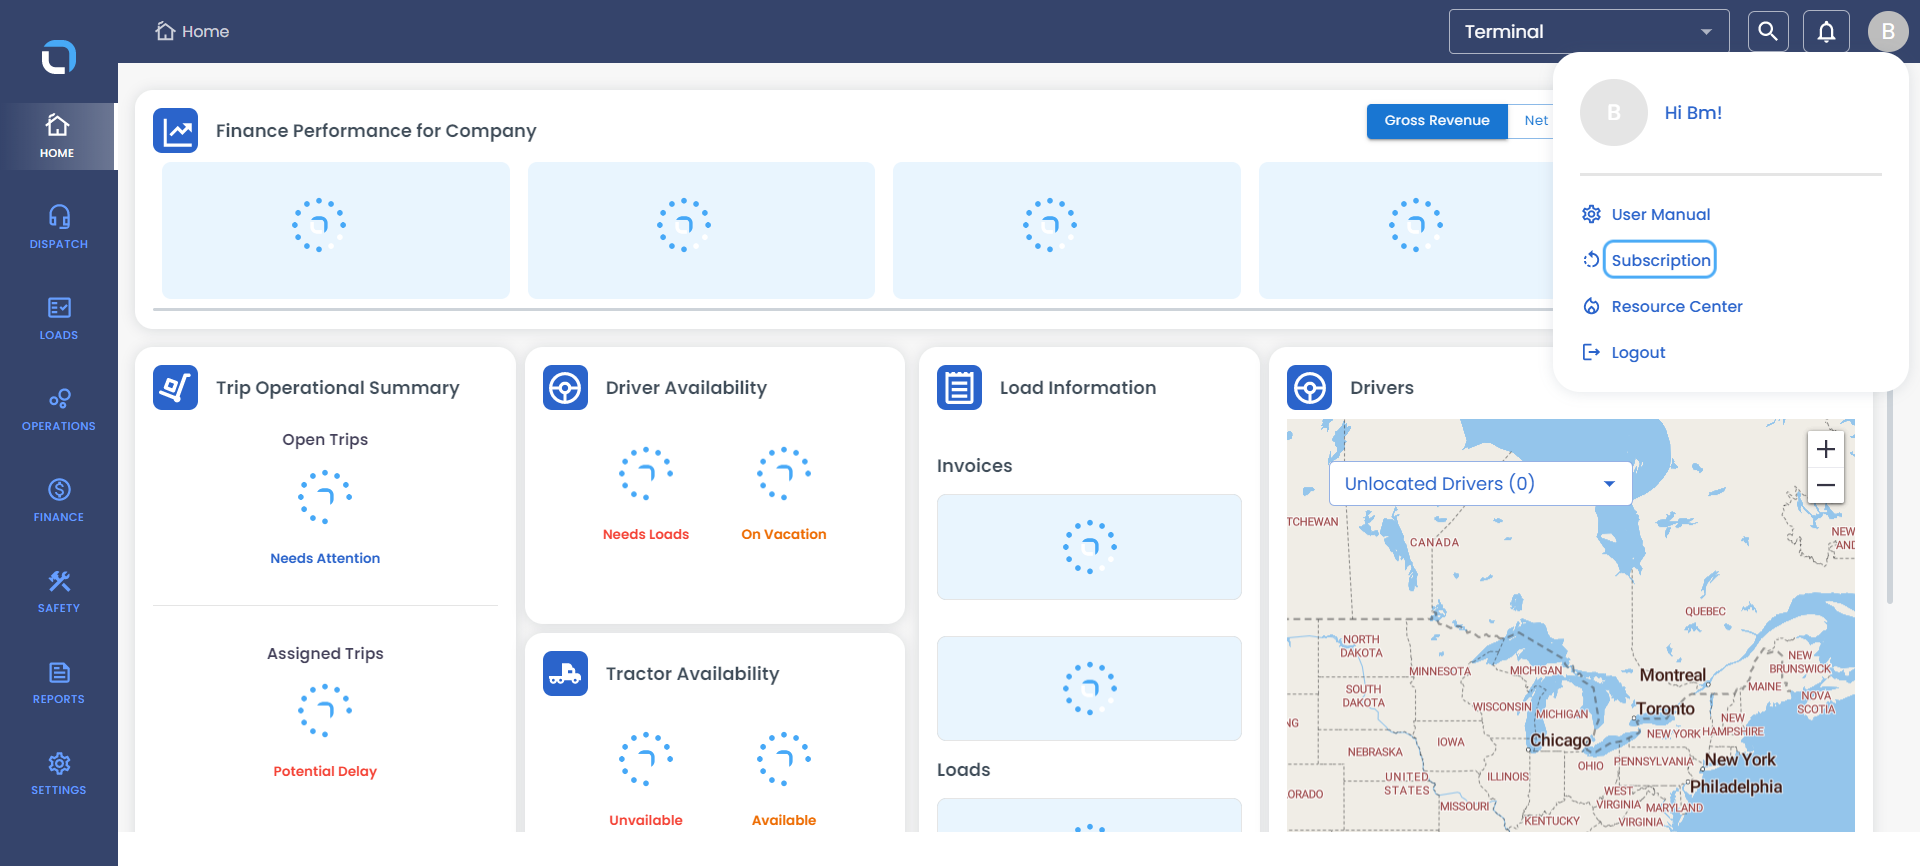The image size is (1920, 866).
Task: Click Chicago on the drivers map
Action: click(1560, 740)
